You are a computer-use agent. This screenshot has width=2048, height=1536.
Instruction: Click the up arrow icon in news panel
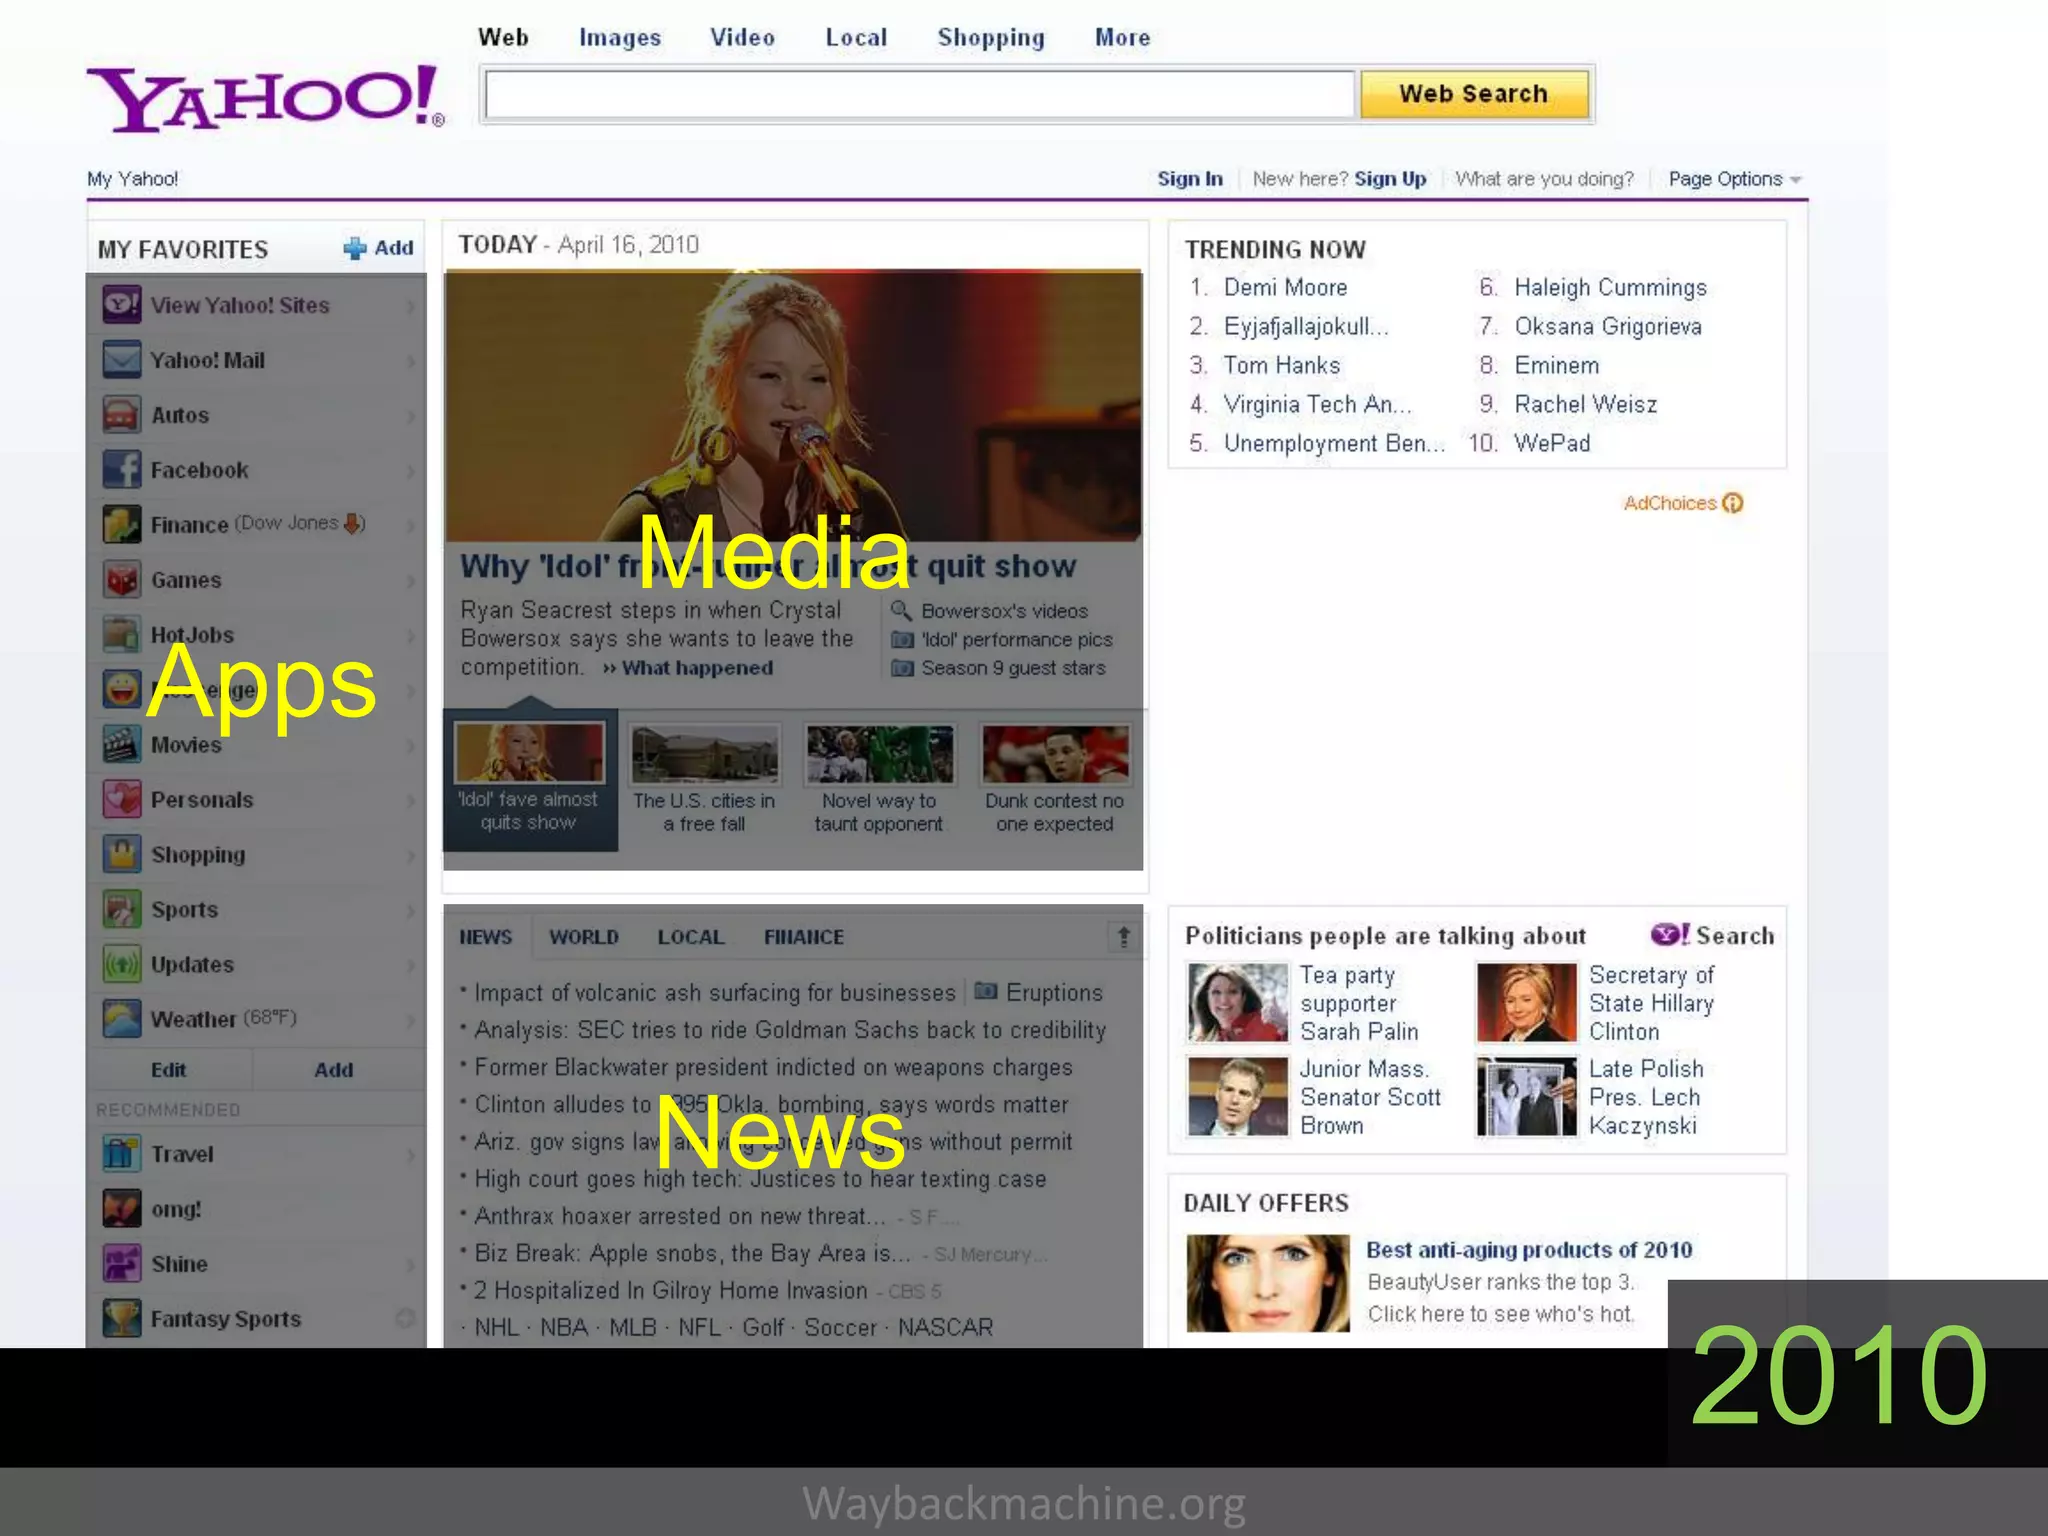(x=1124, y=937)
